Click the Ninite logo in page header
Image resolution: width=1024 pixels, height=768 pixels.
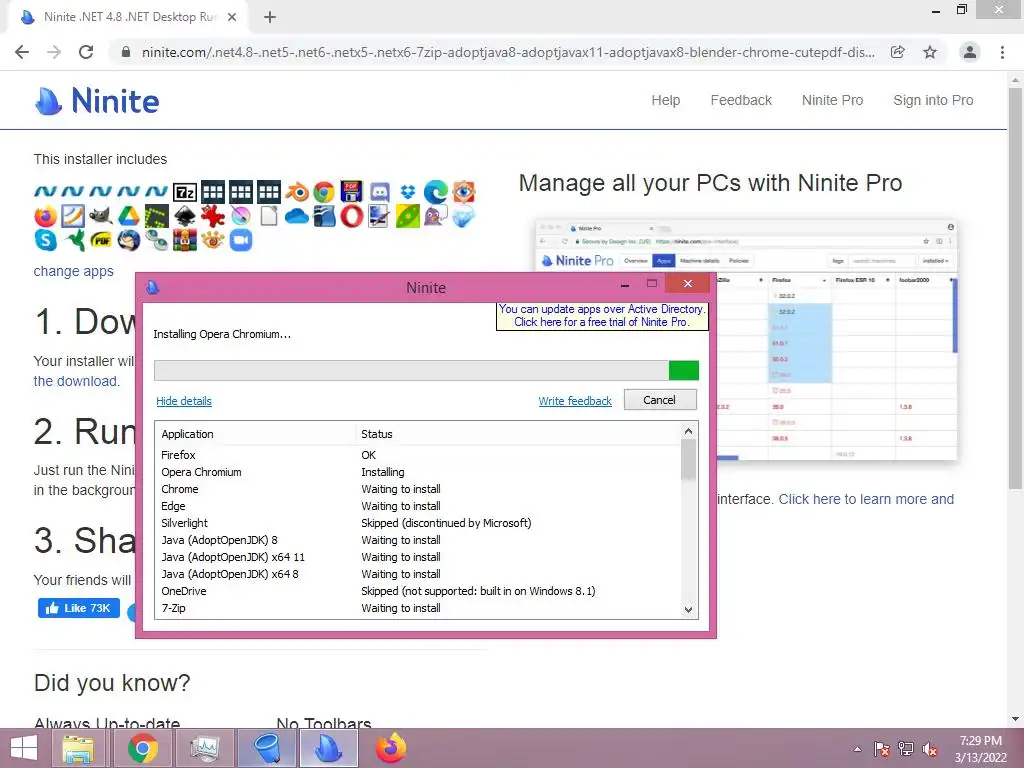tap(97, 101)
